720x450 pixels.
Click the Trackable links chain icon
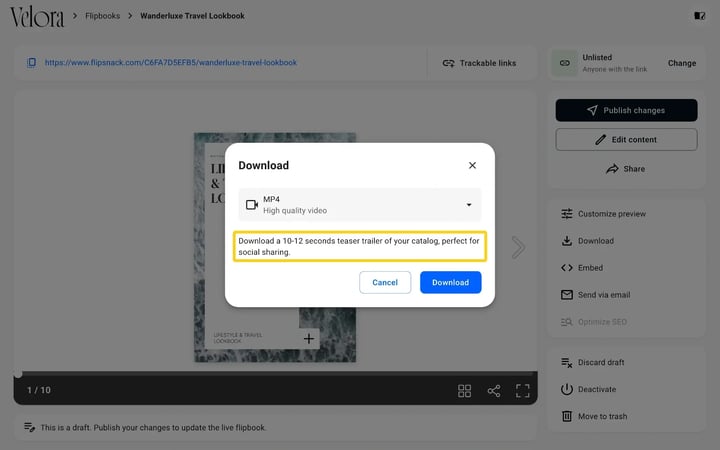click(x=449, y=63)
